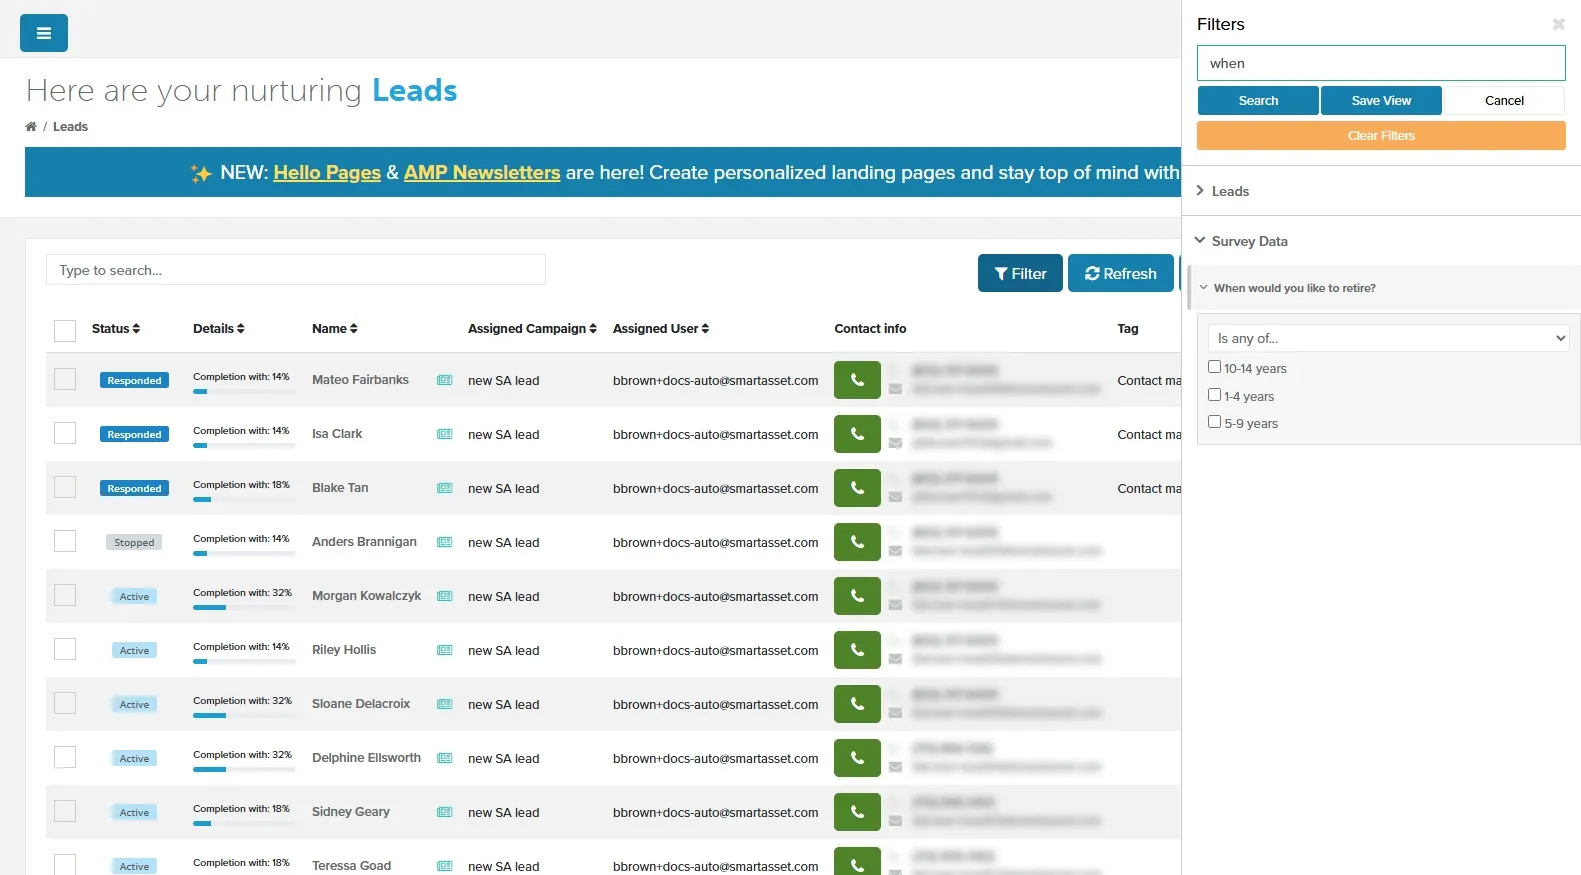Click the filter search box containing 'when'
The width and height of the screenshot is (1581, 875).
[x=1381, y=63]
